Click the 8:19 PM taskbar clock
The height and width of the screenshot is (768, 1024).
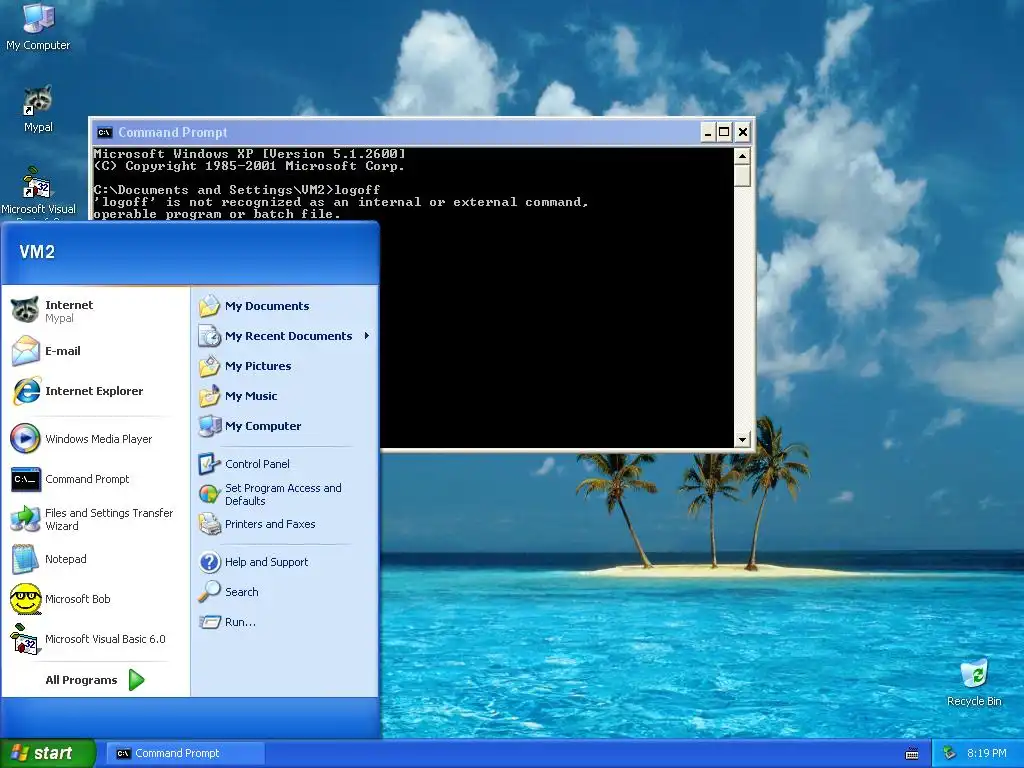click(x=986, y=753)
